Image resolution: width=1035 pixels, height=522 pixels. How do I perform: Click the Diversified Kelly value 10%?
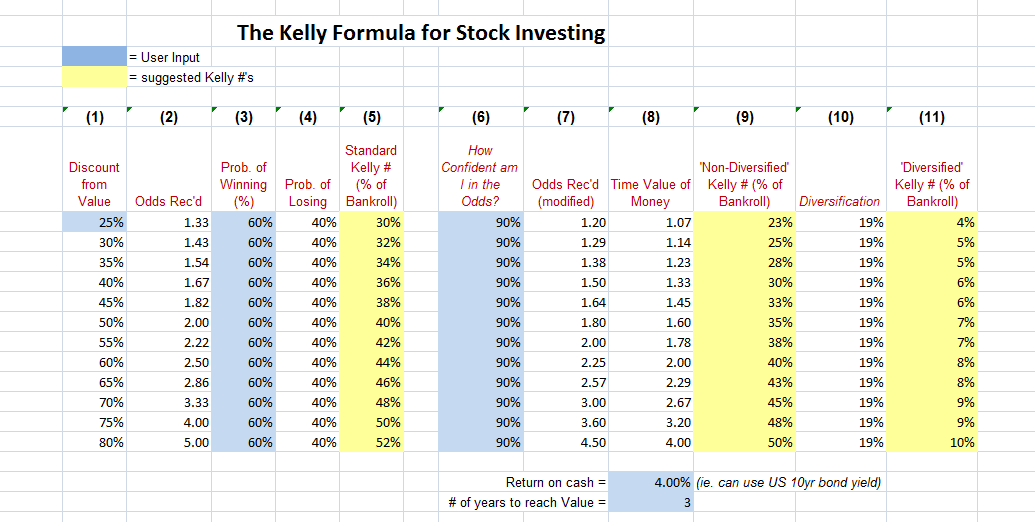coord(932,442)
